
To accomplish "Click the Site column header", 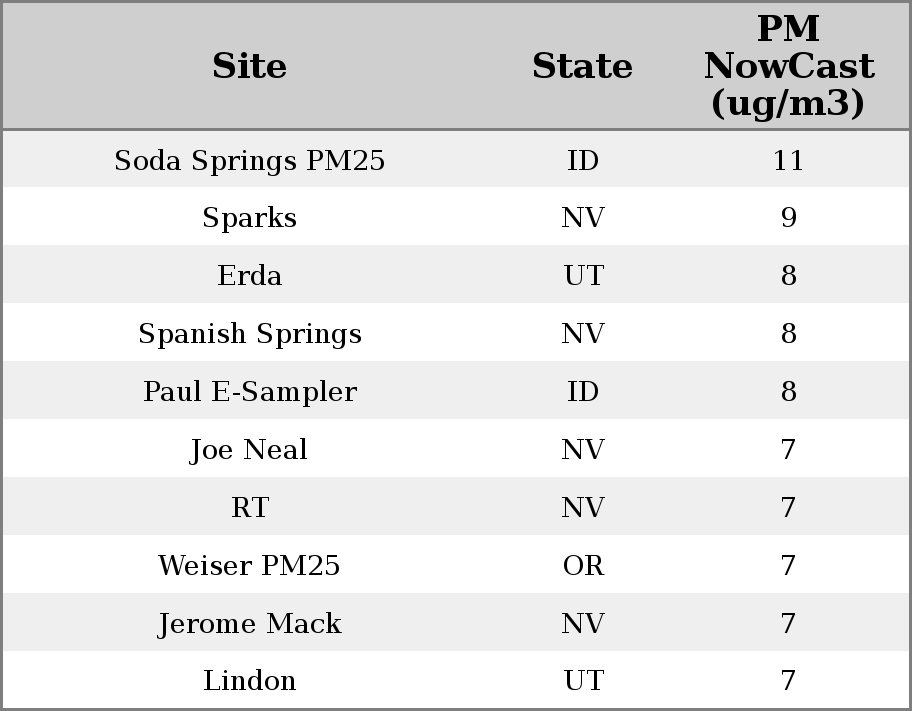I will [x=249, y=66].
